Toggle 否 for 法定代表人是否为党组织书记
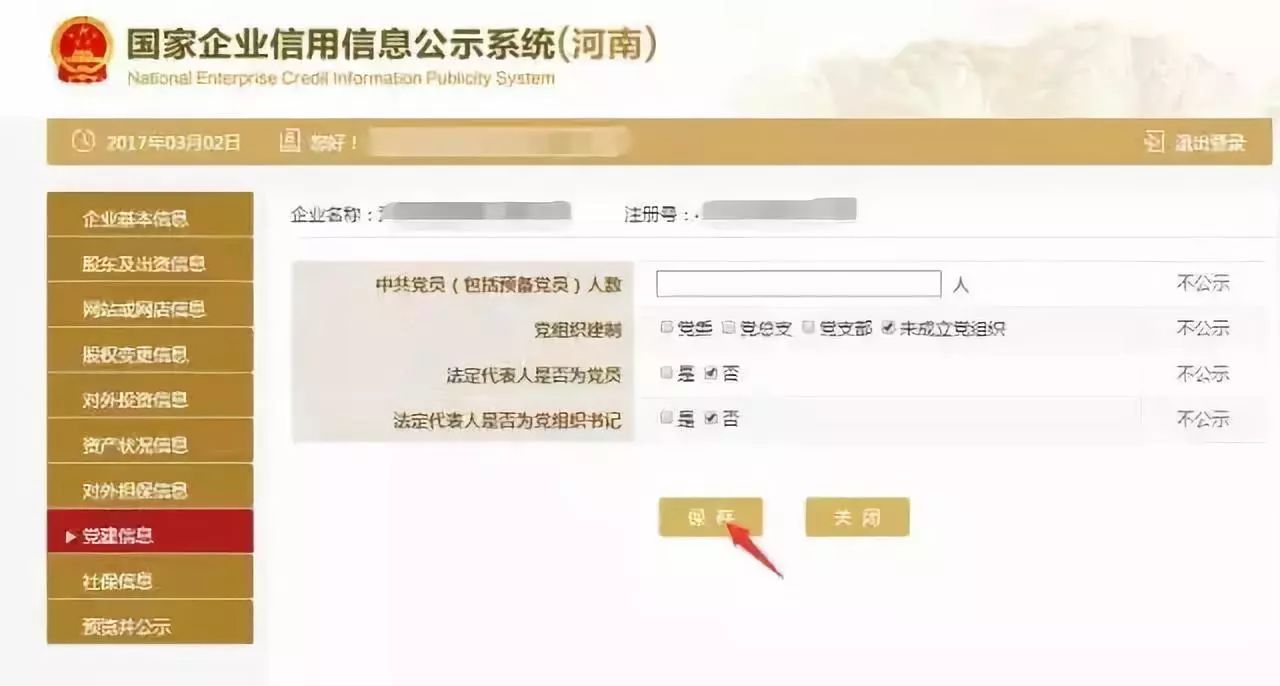1280x686 pixels. (x=711, y=418)
